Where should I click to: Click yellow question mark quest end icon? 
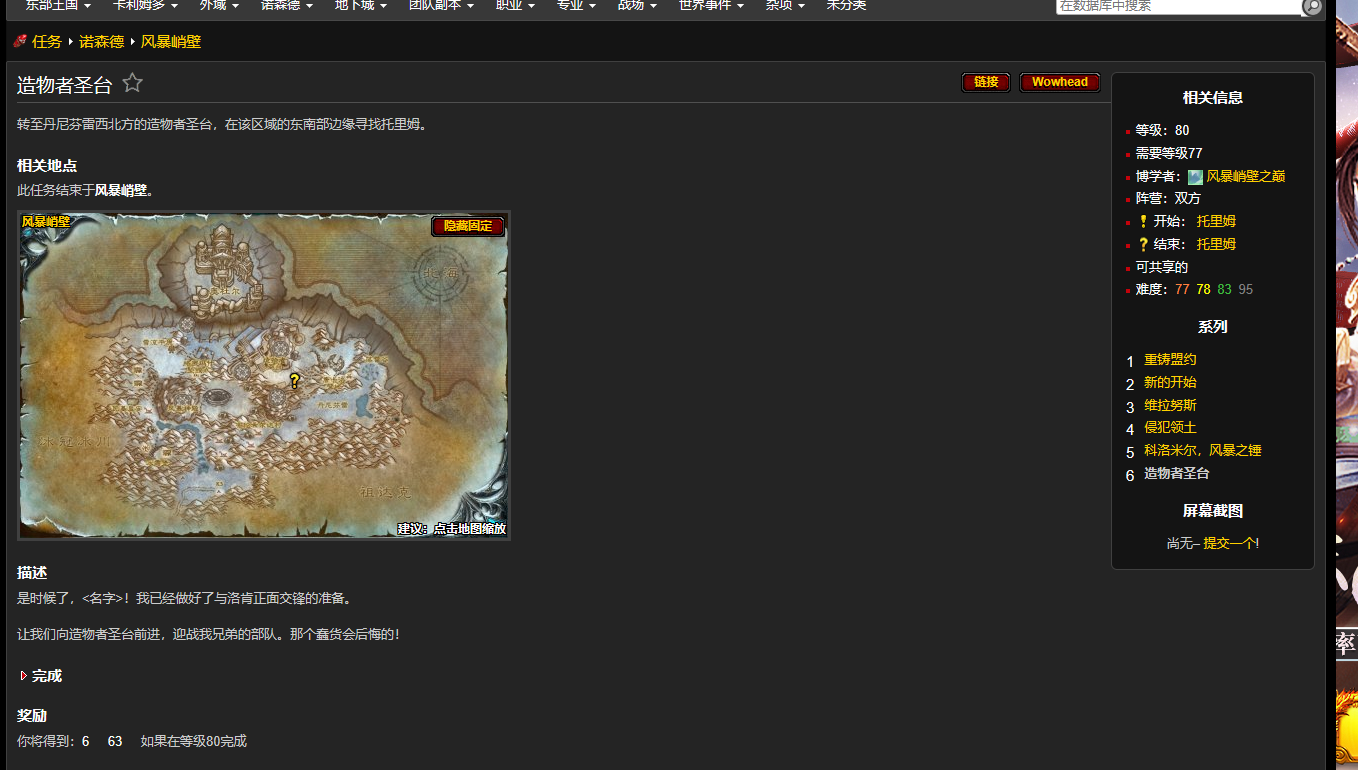tap(1143, 245)
